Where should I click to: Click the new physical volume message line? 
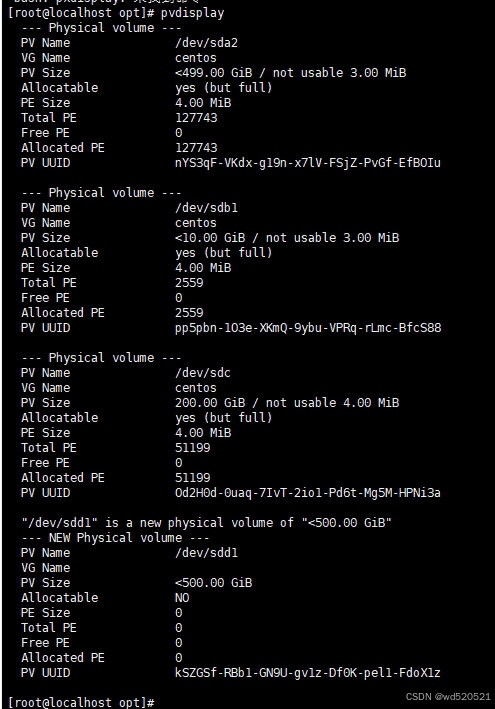click(206, 523)
